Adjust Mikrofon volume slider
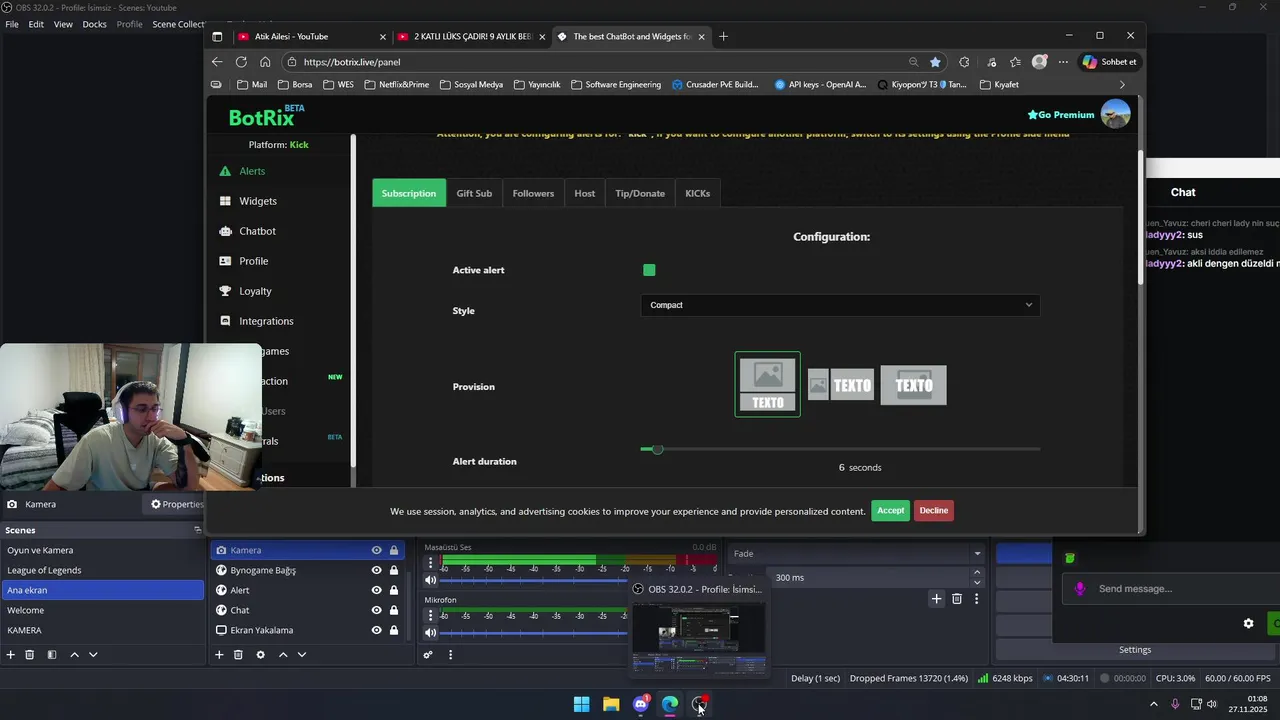 536,632
